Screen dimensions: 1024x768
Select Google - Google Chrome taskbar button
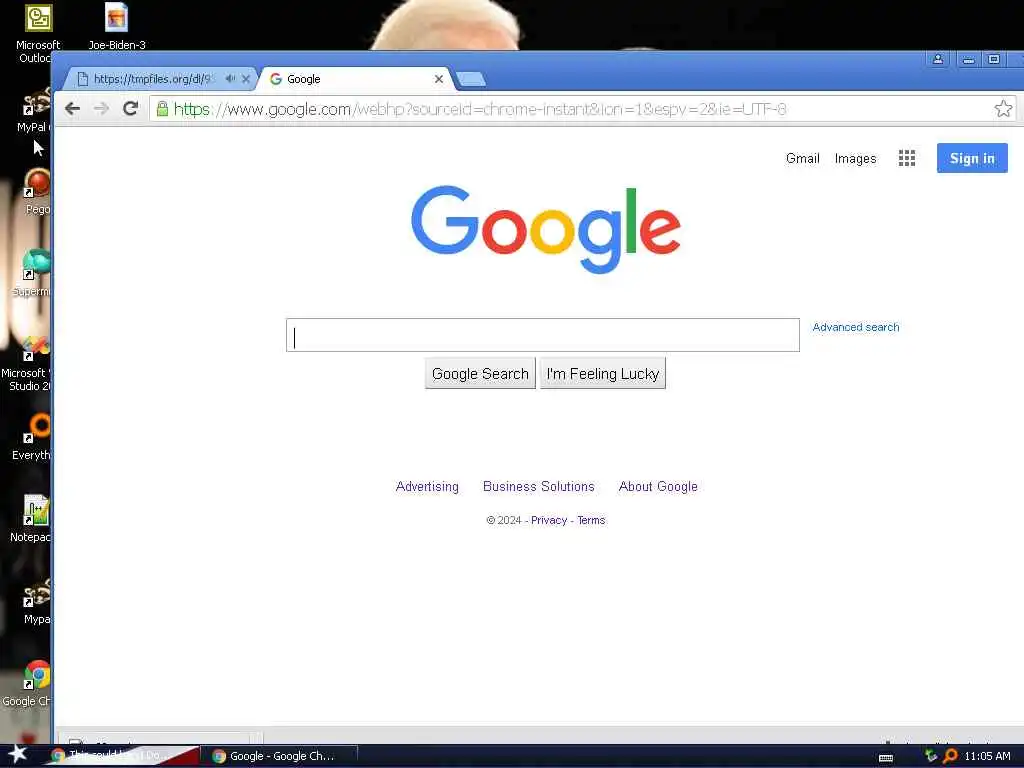coord(282,756)
